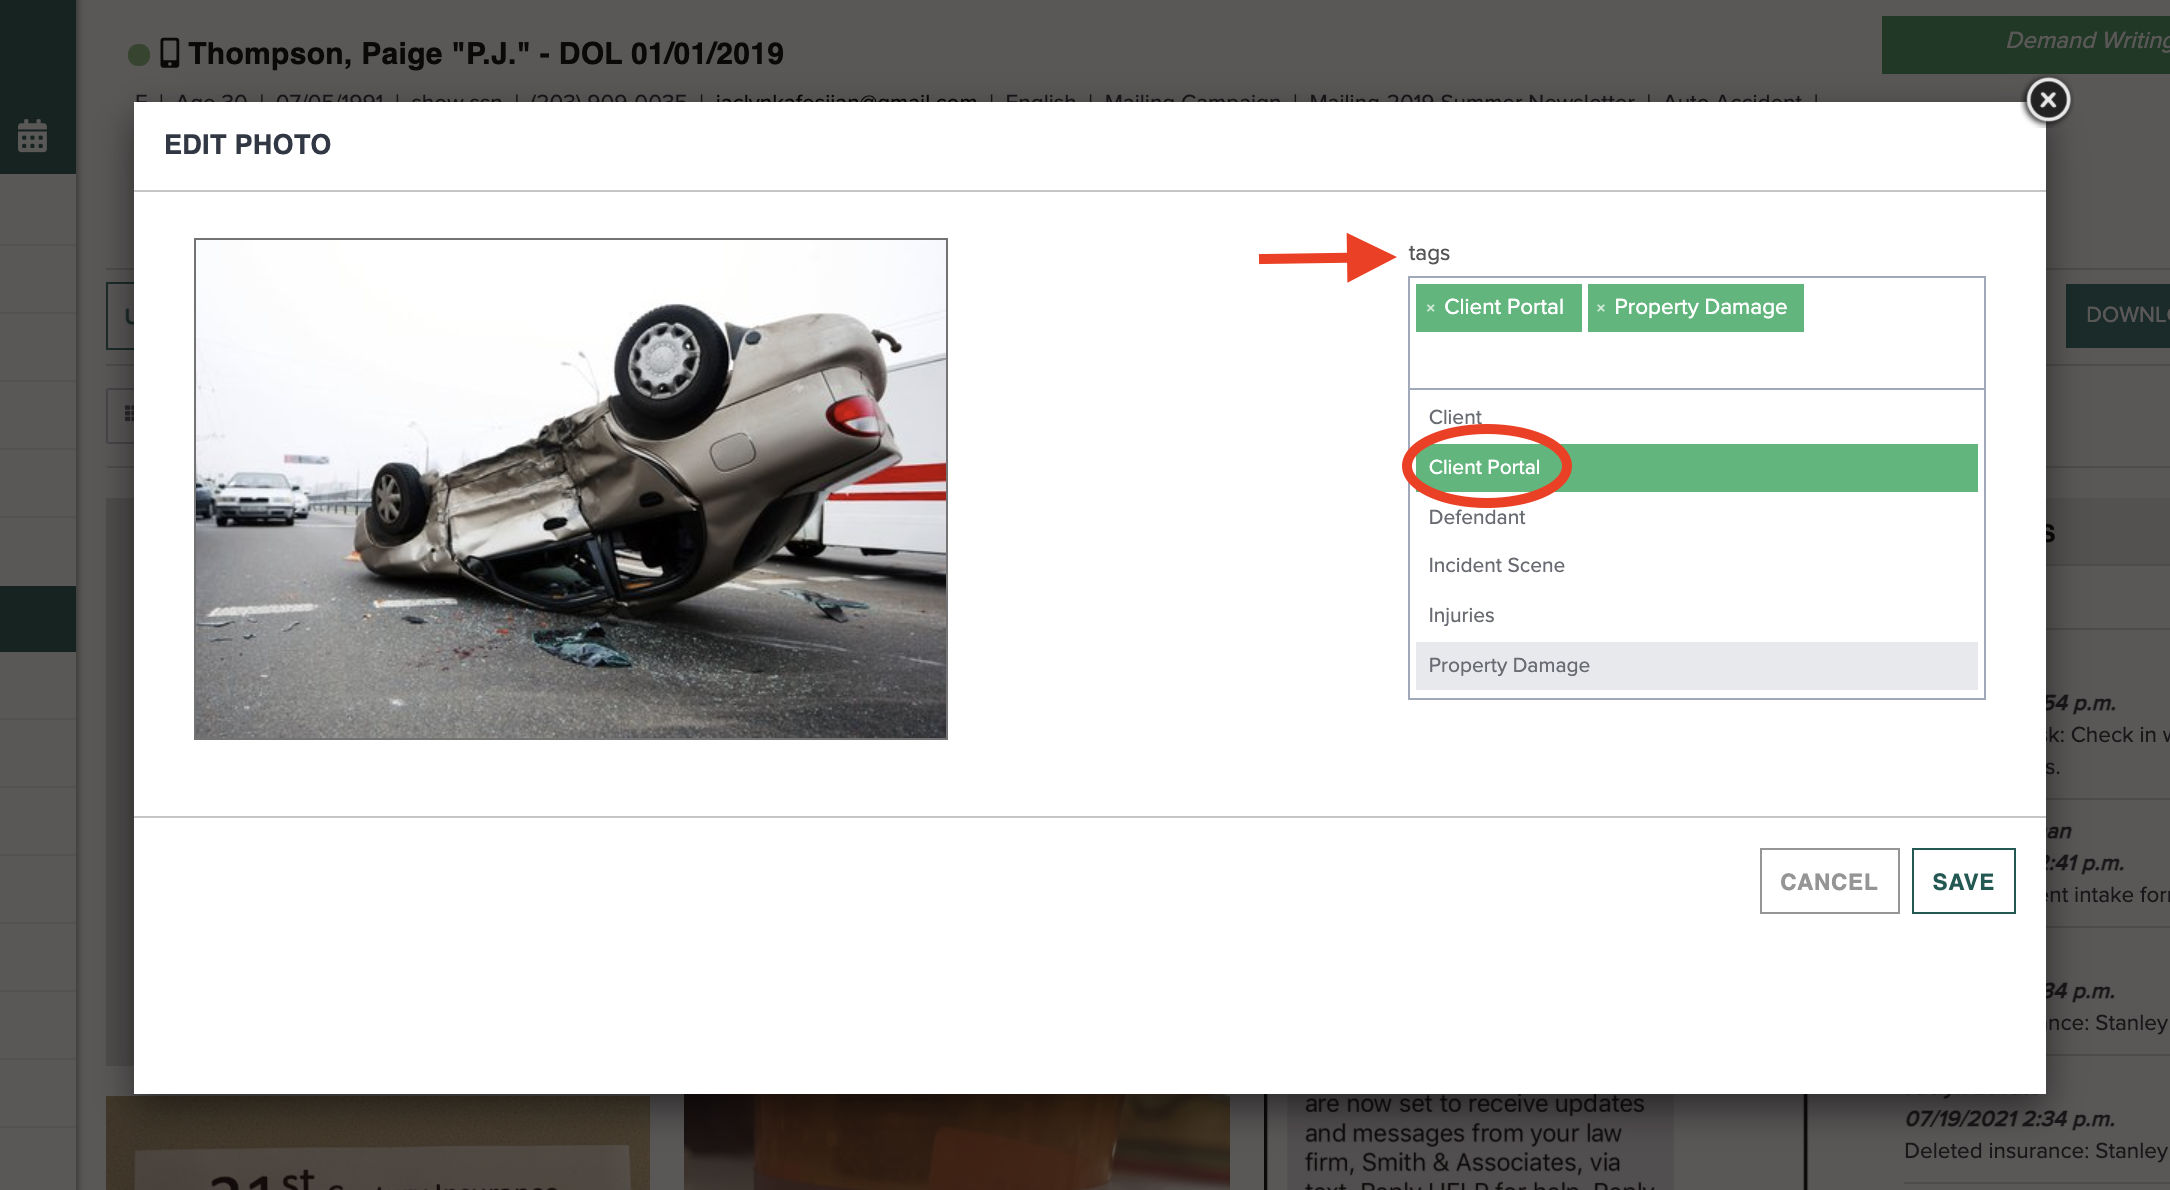Close the Edit Photo dialog with X

click(x=2047, y=100)
